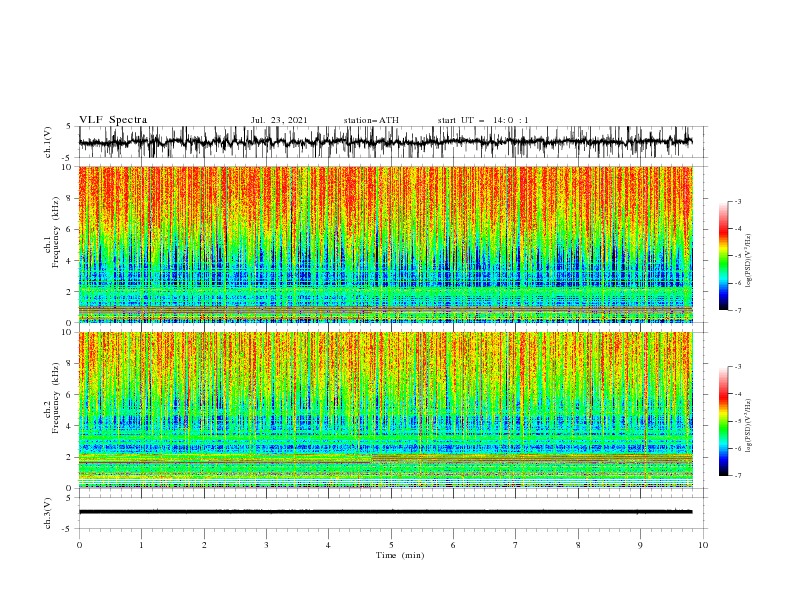Click inside the ch.1 spectrogram panel

coord(385,244)
